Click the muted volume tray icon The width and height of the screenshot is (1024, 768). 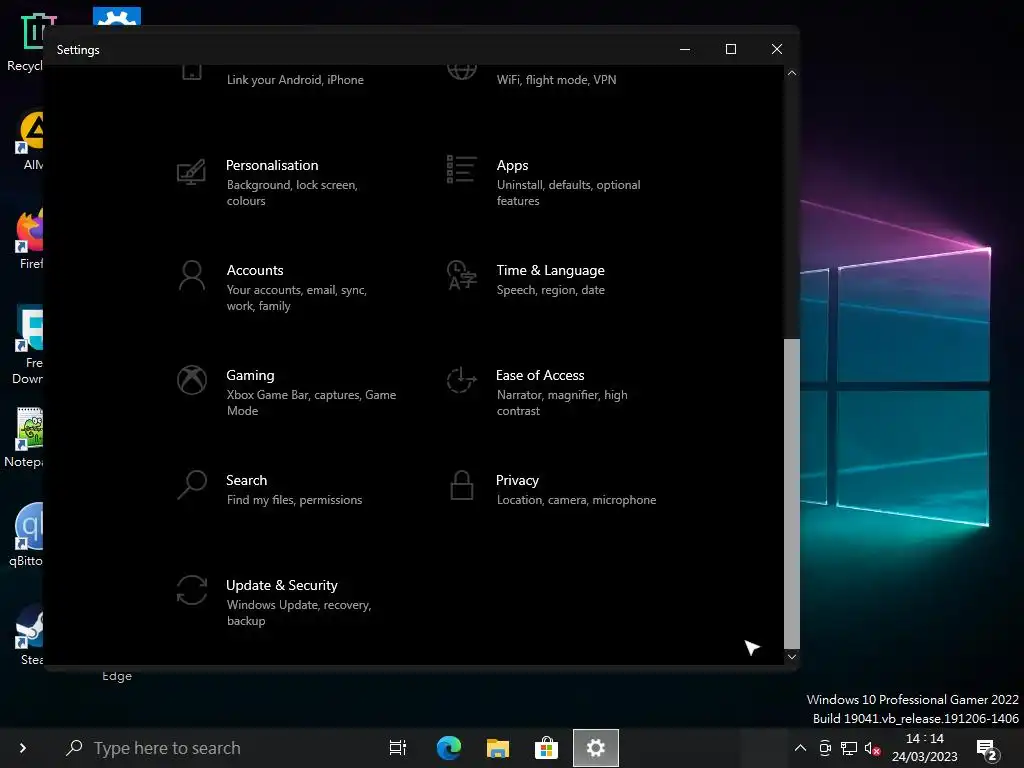click(872, 748)
